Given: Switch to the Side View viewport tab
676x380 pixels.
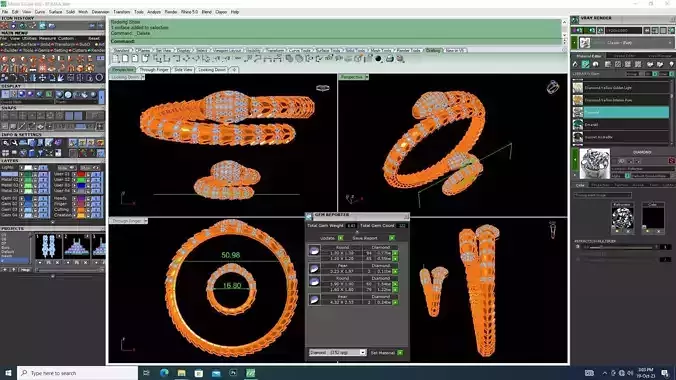Looking at the screenshot, I should (184, 69).
